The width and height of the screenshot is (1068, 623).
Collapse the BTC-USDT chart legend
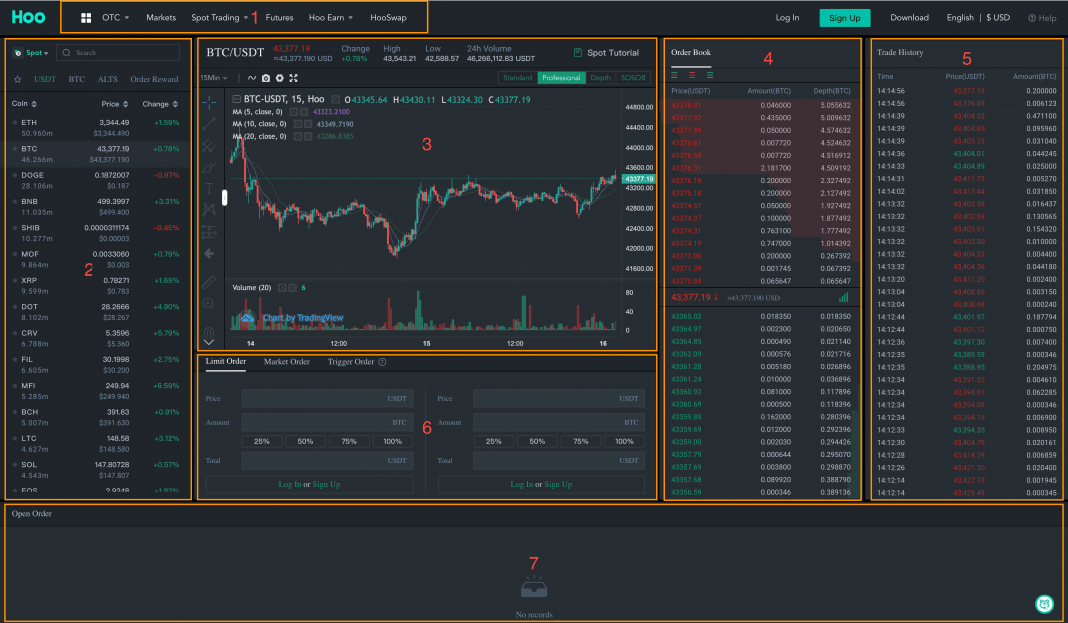(x=236, y=99)
